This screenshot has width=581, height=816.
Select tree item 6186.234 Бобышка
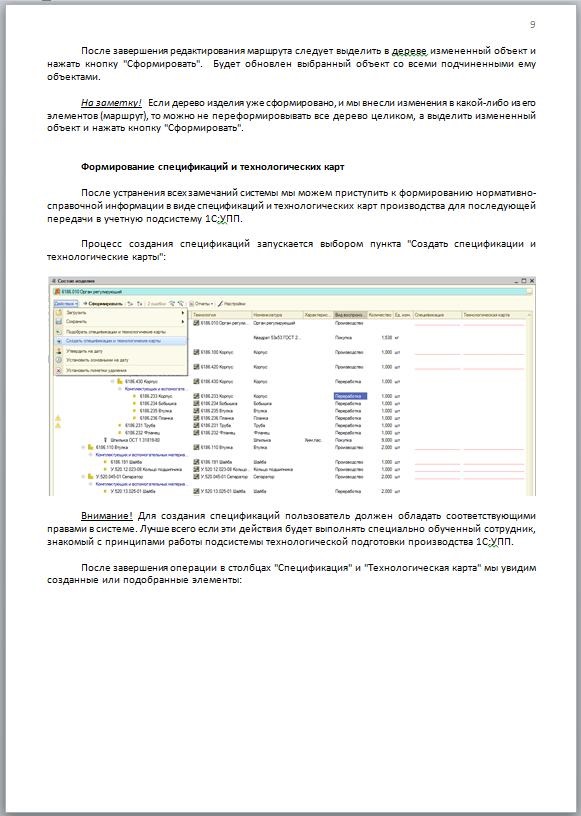tap(158, 403)
